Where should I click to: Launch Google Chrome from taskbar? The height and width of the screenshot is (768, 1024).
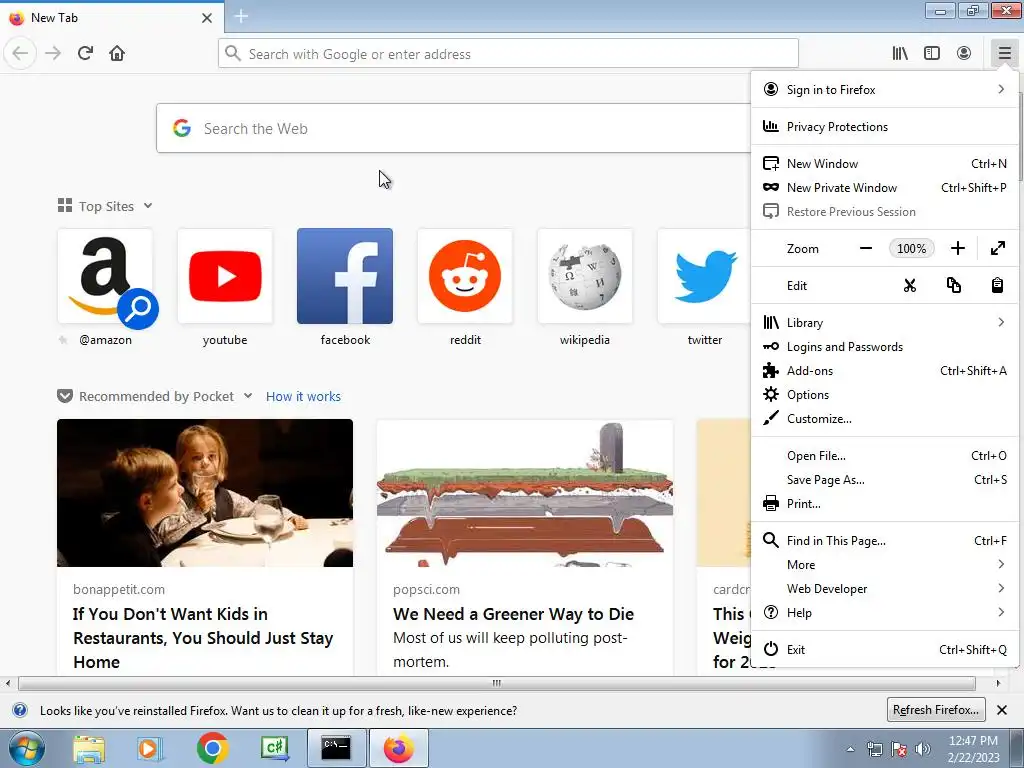(212, 749)
